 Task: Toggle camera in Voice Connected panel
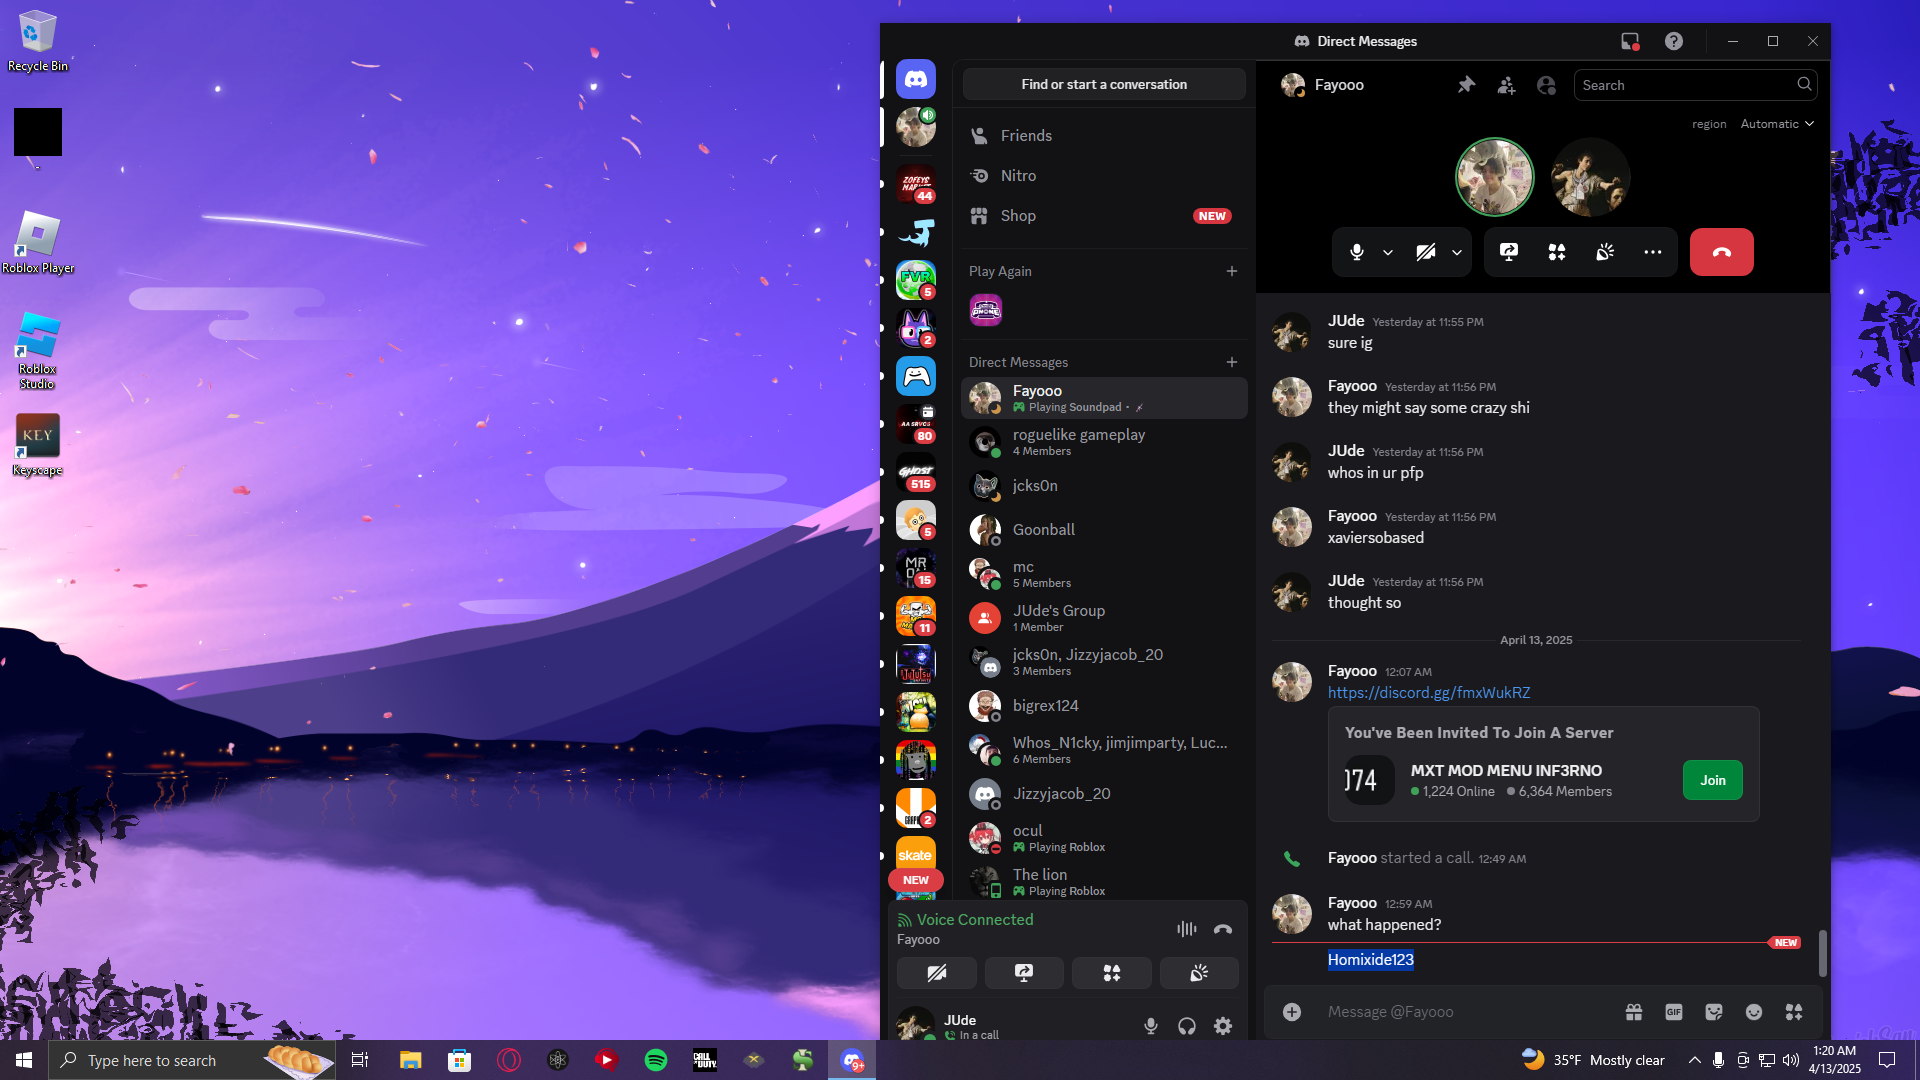(937, 973)
